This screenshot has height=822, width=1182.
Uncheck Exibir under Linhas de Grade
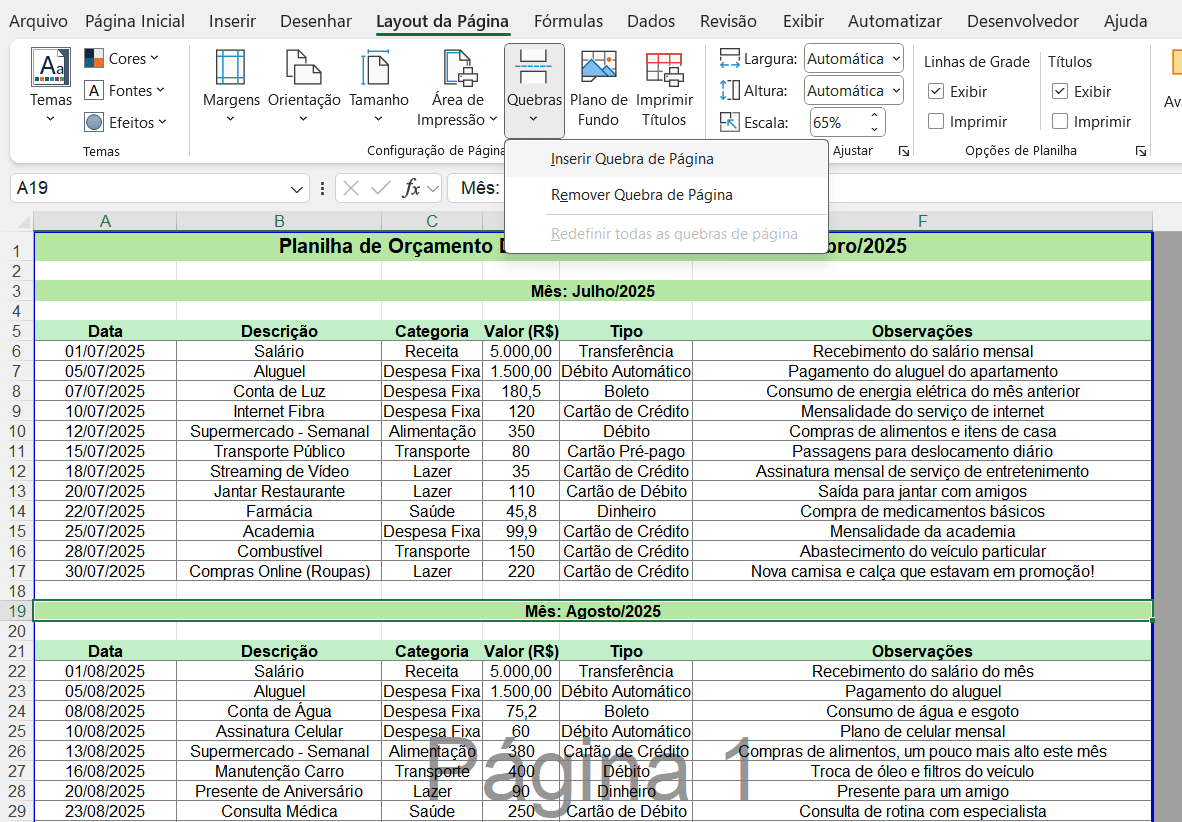936,92
